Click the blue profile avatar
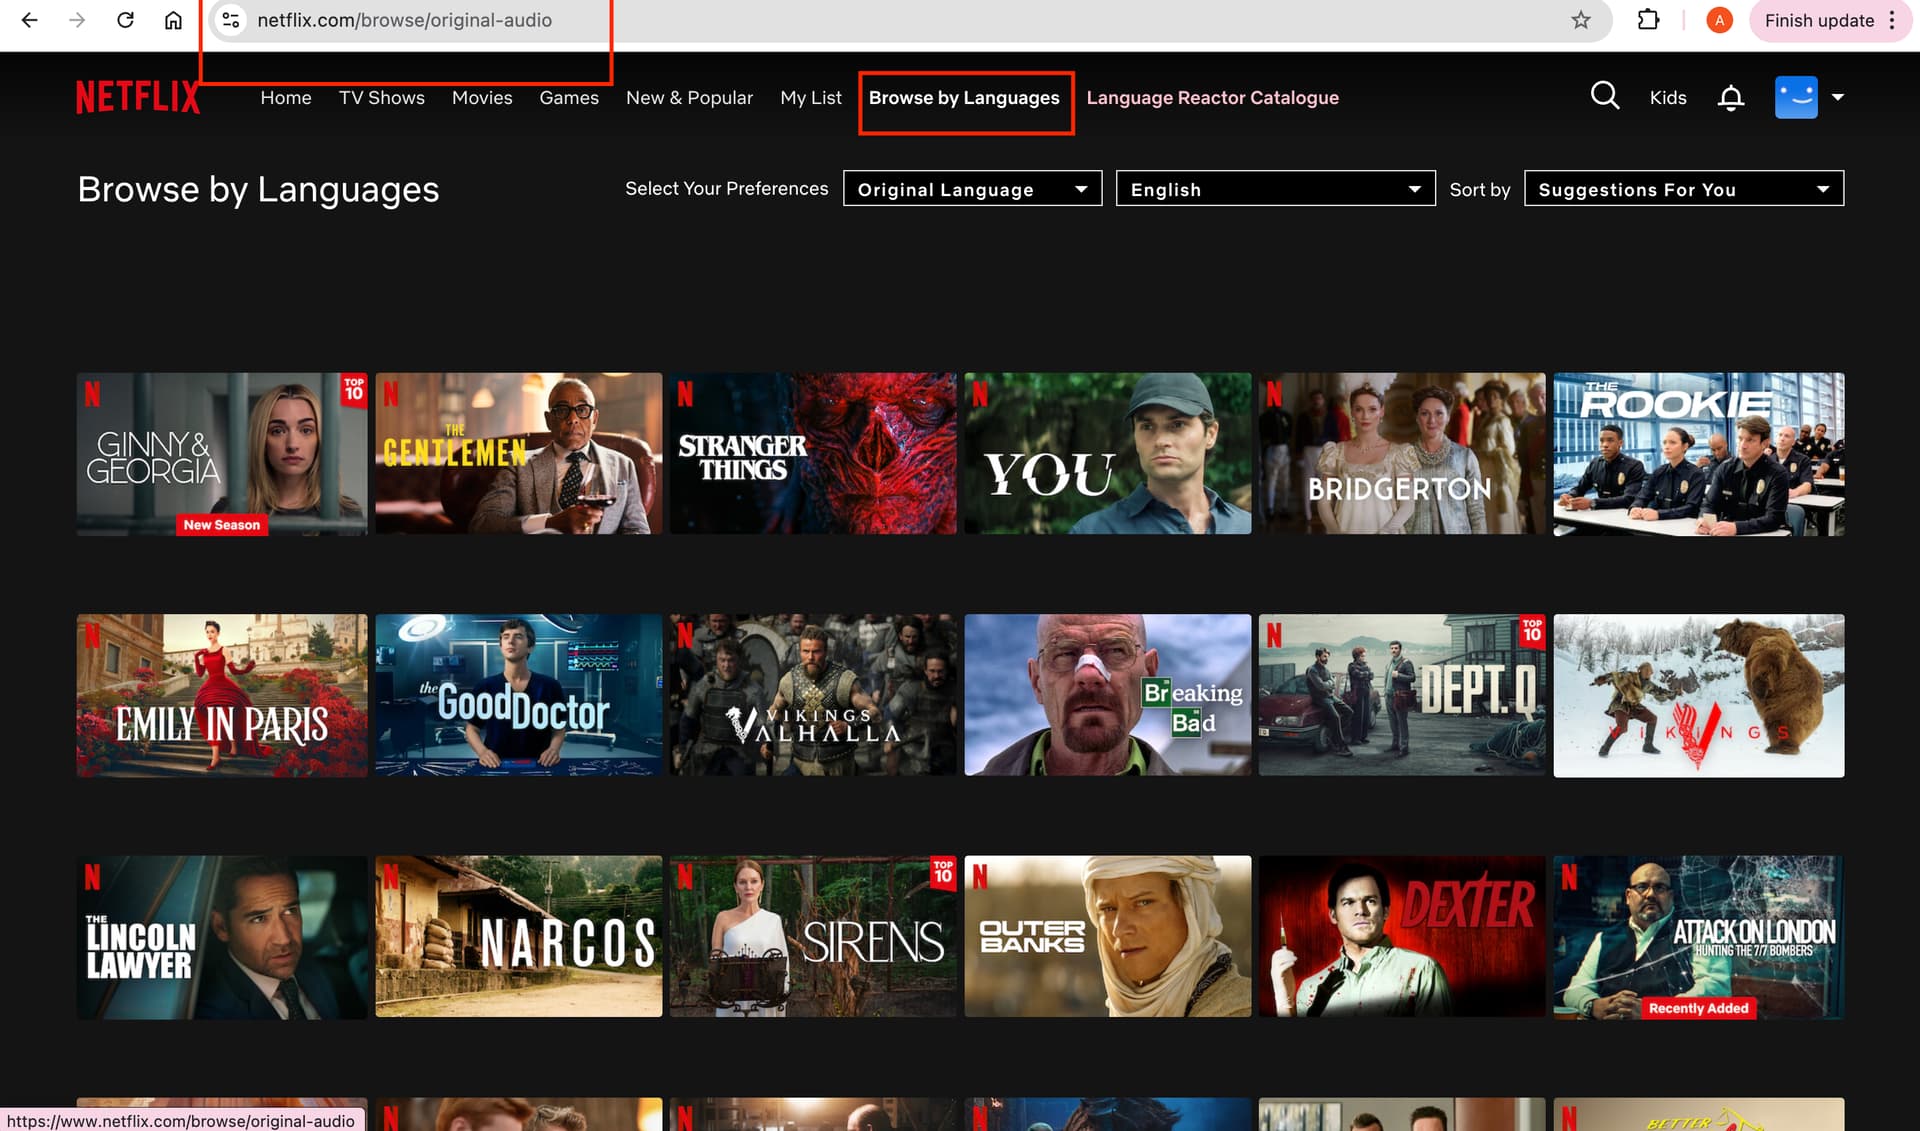 tap(1796, 97)
